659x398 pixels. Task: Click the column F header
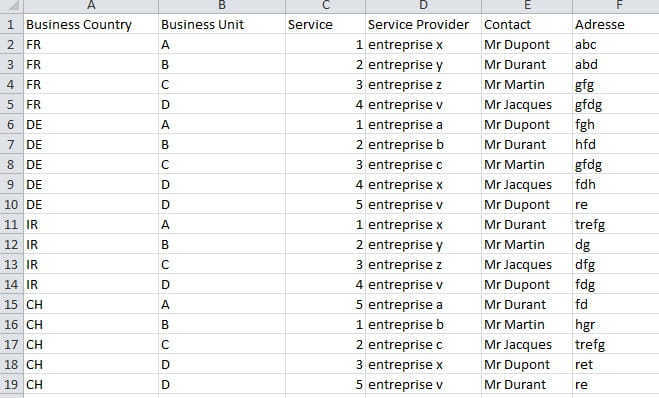click(x=616, y=6)
